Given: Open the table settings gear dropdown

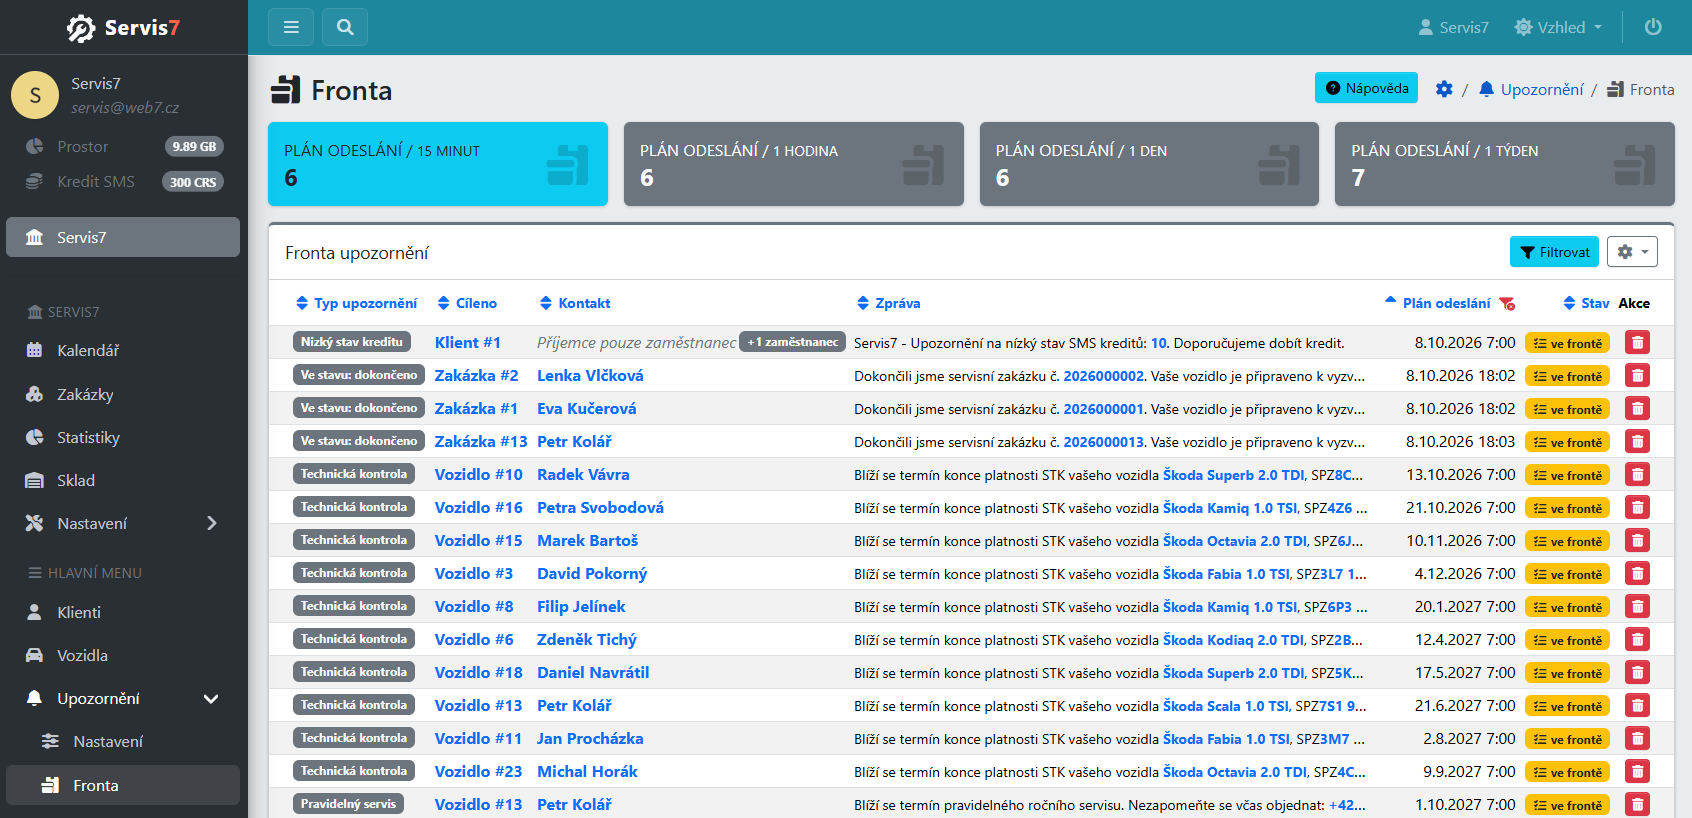Looking at the screenshot, I should 1632,252.
